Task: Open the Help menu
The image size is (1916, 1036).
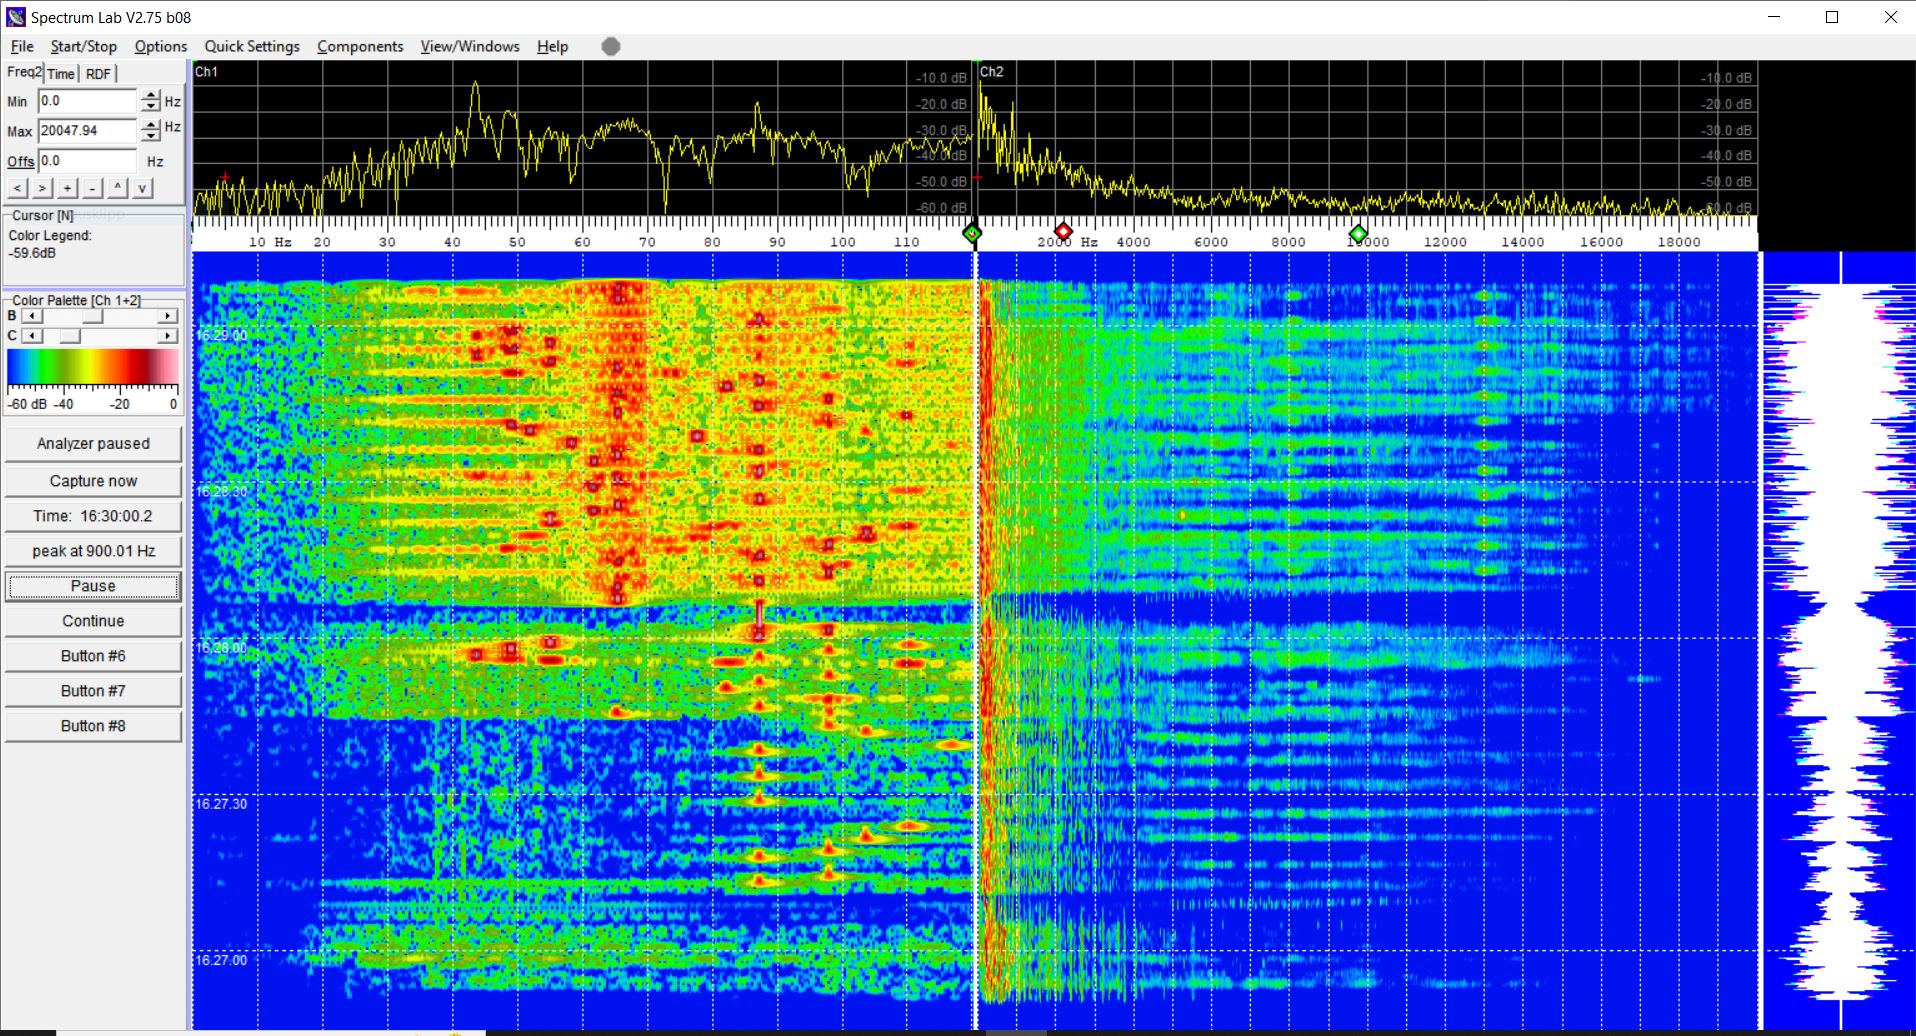Action: pyautogui.click(x=552, y=46)
